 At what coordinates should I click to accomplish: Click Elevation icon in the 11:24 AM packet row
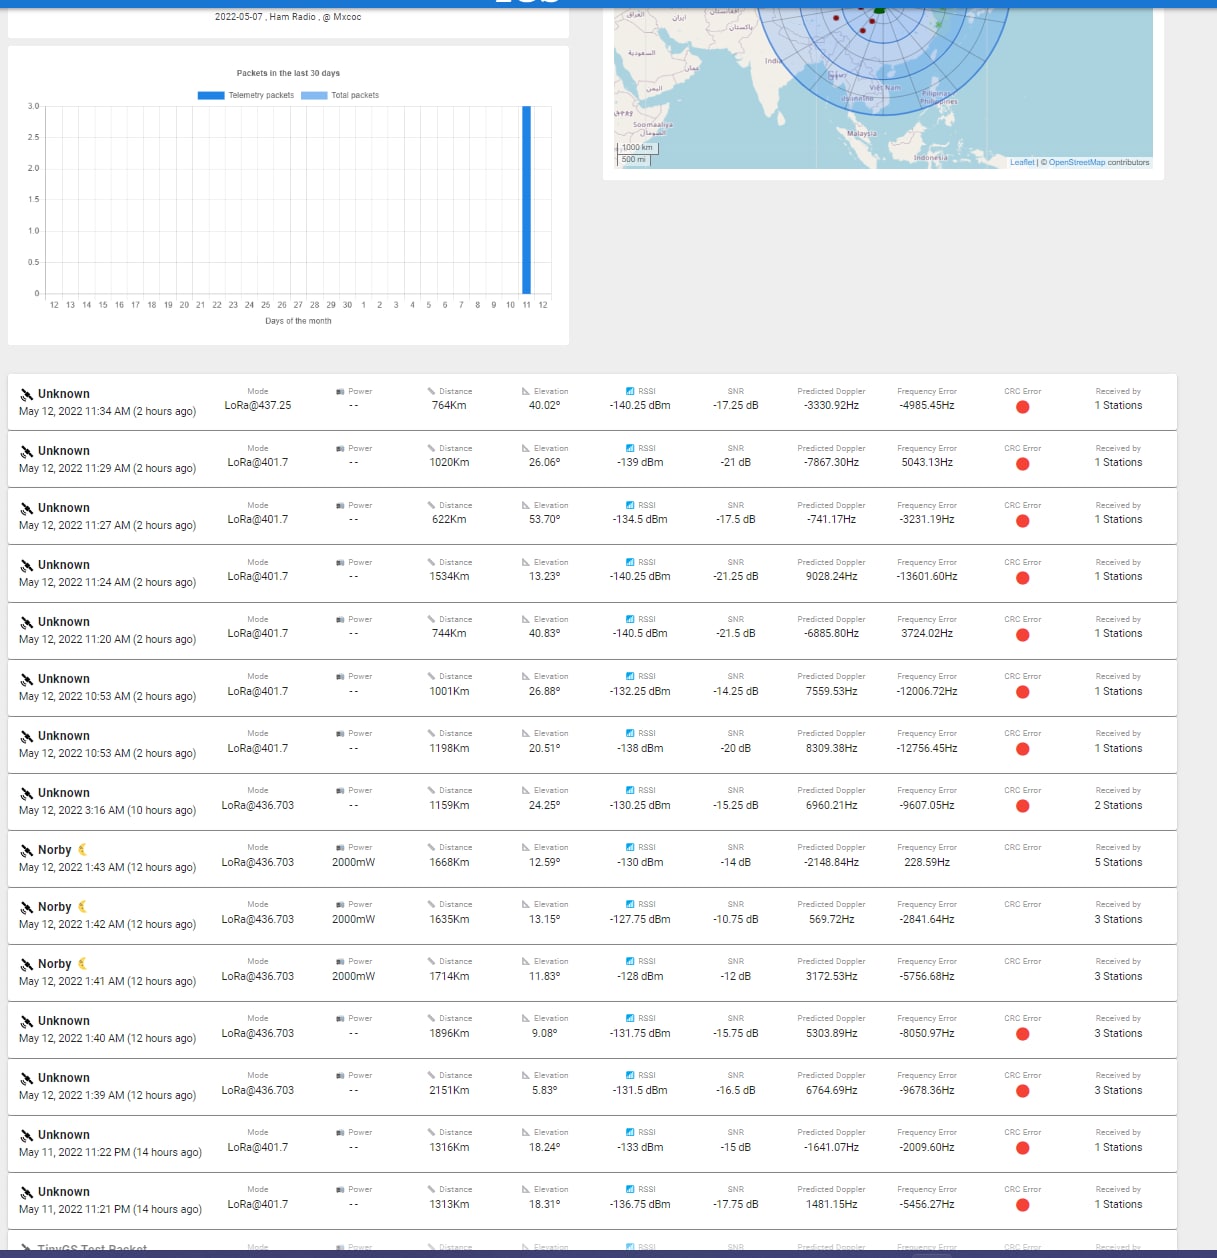526,563
